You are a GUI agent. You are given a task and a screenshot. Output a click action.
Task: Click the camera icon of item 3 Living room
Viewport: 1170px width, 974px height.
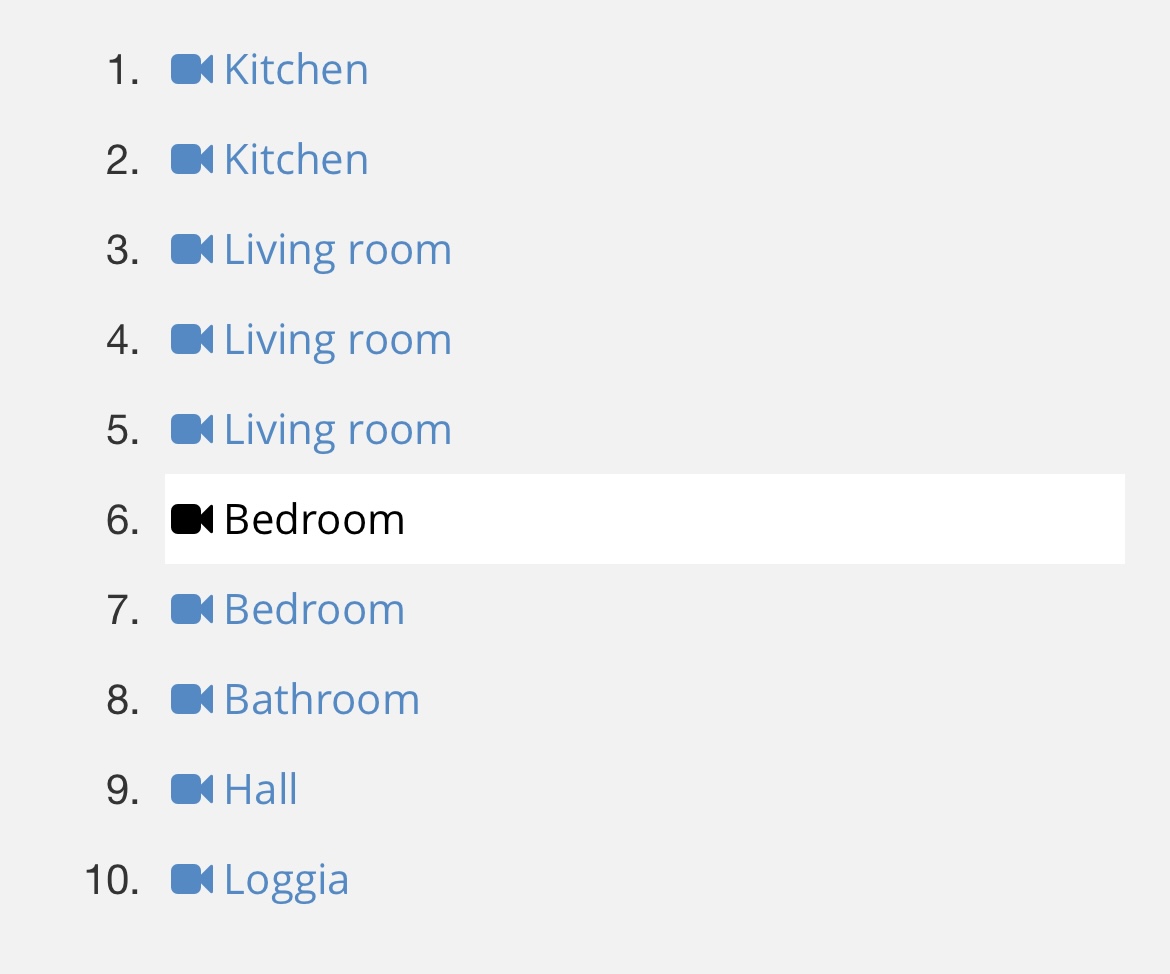pyautogui.click(x=192, y=249)
